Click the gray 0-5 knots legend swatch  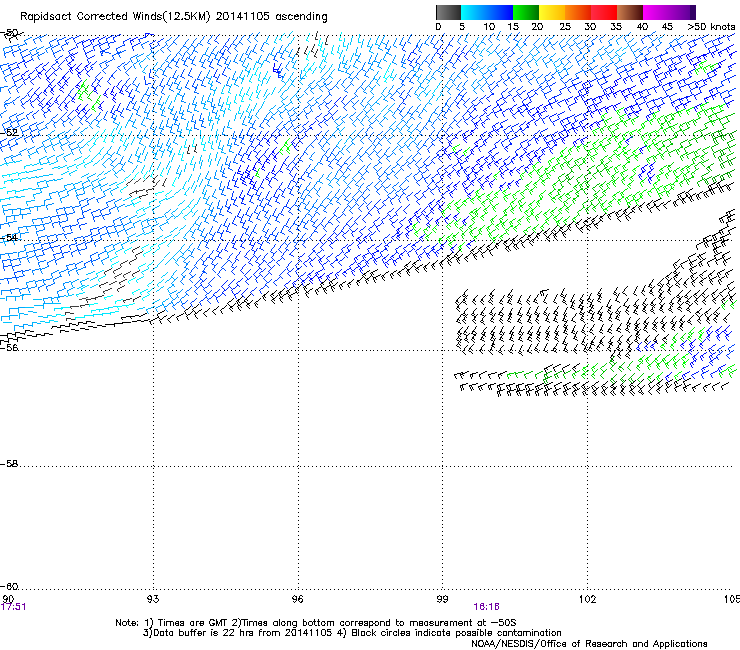448,12
